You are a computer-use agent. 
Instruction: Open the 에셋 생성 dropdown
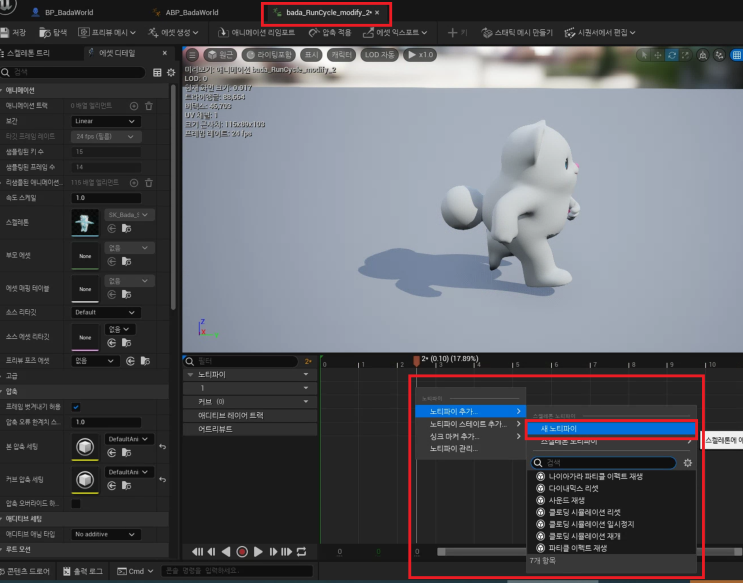[173, 33]
